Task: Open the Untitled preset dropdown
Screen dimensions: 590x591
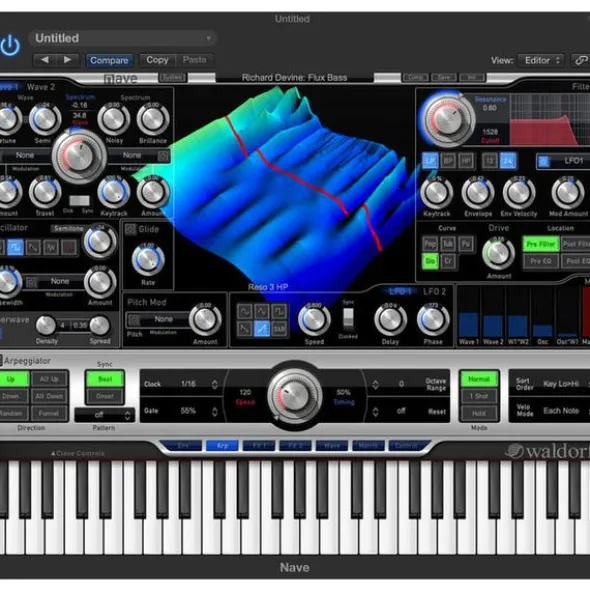Action: click(123, 38)
